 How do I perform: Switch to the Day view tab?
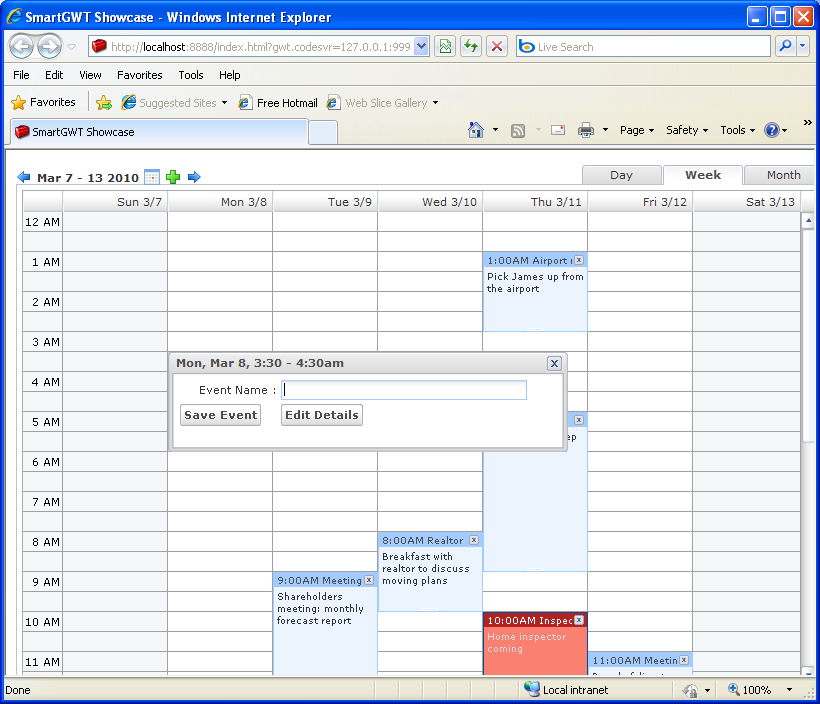[x=621, y=175]
